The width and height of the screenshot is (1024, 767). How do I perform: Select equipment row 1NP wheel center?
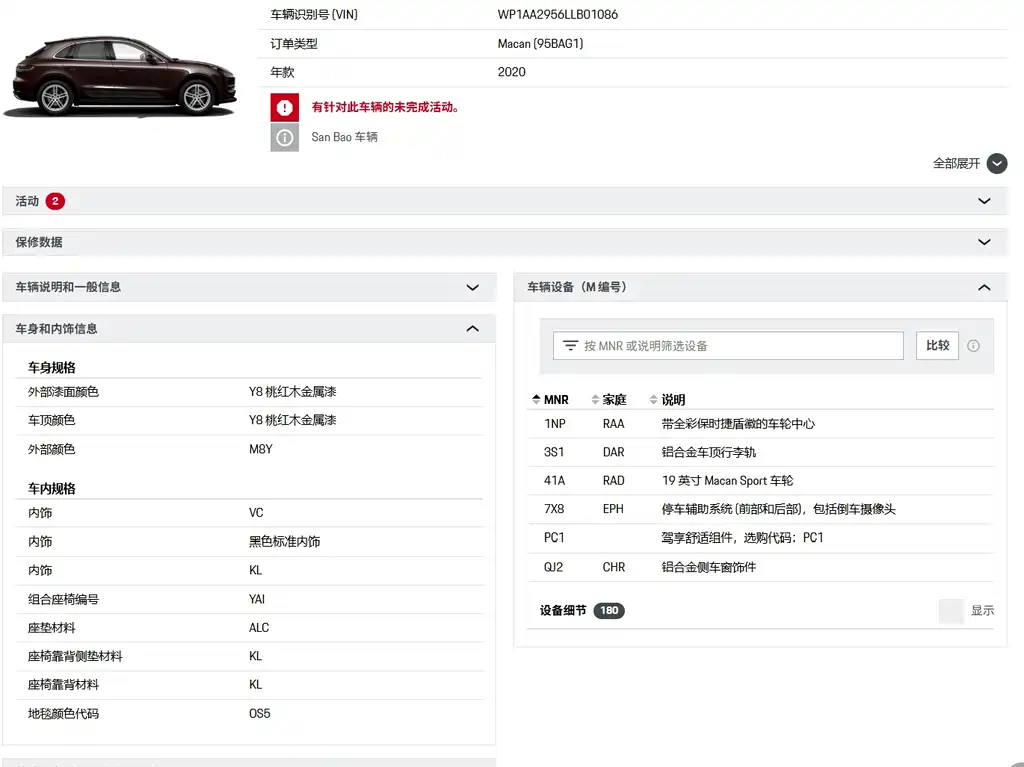[x=760, y=424]
